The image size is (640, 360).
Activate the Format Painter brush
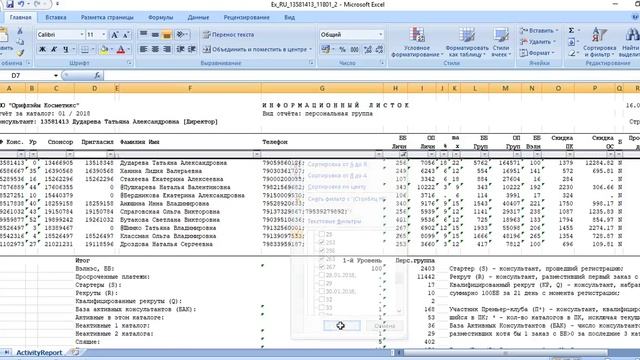tap(20, 53)
